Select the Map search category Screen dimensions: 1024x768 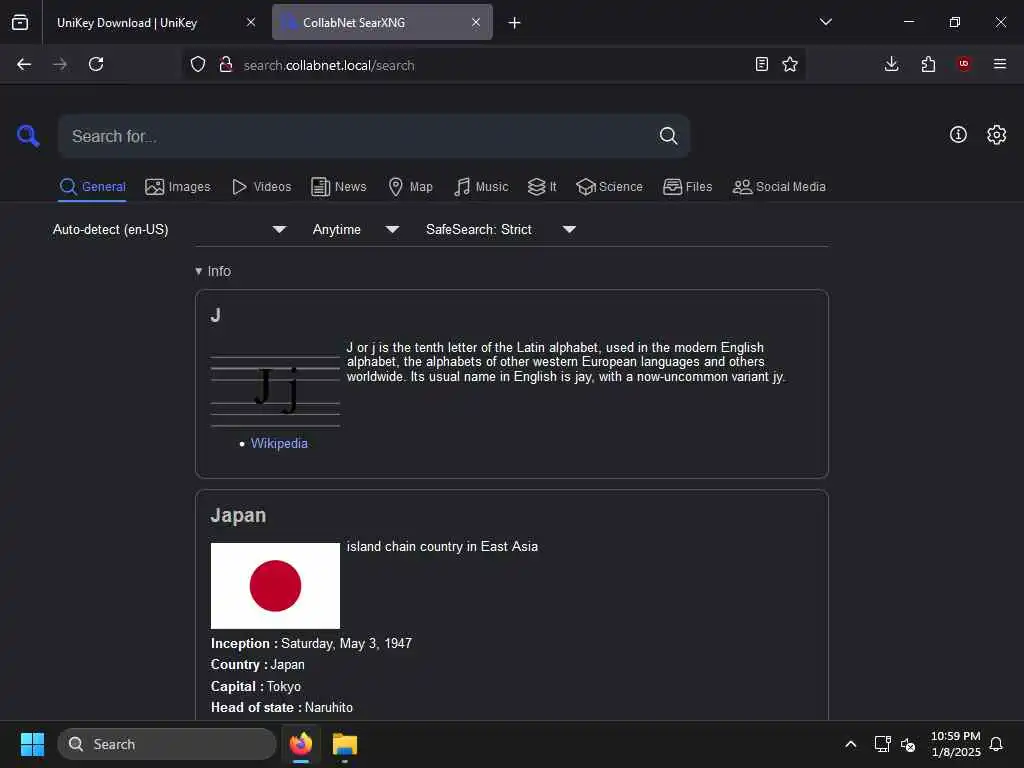(411, 187)
